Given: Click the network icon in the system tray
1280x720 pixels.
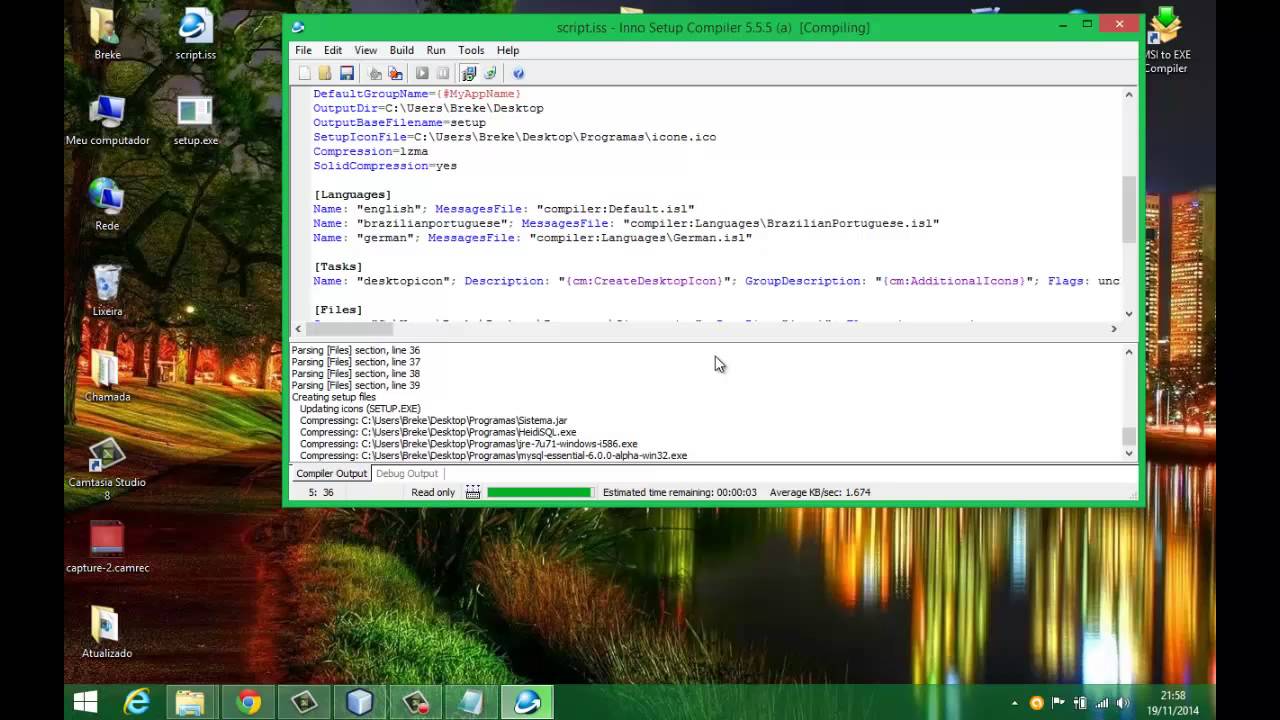Looking at the screenshot, I should 1100,703.
